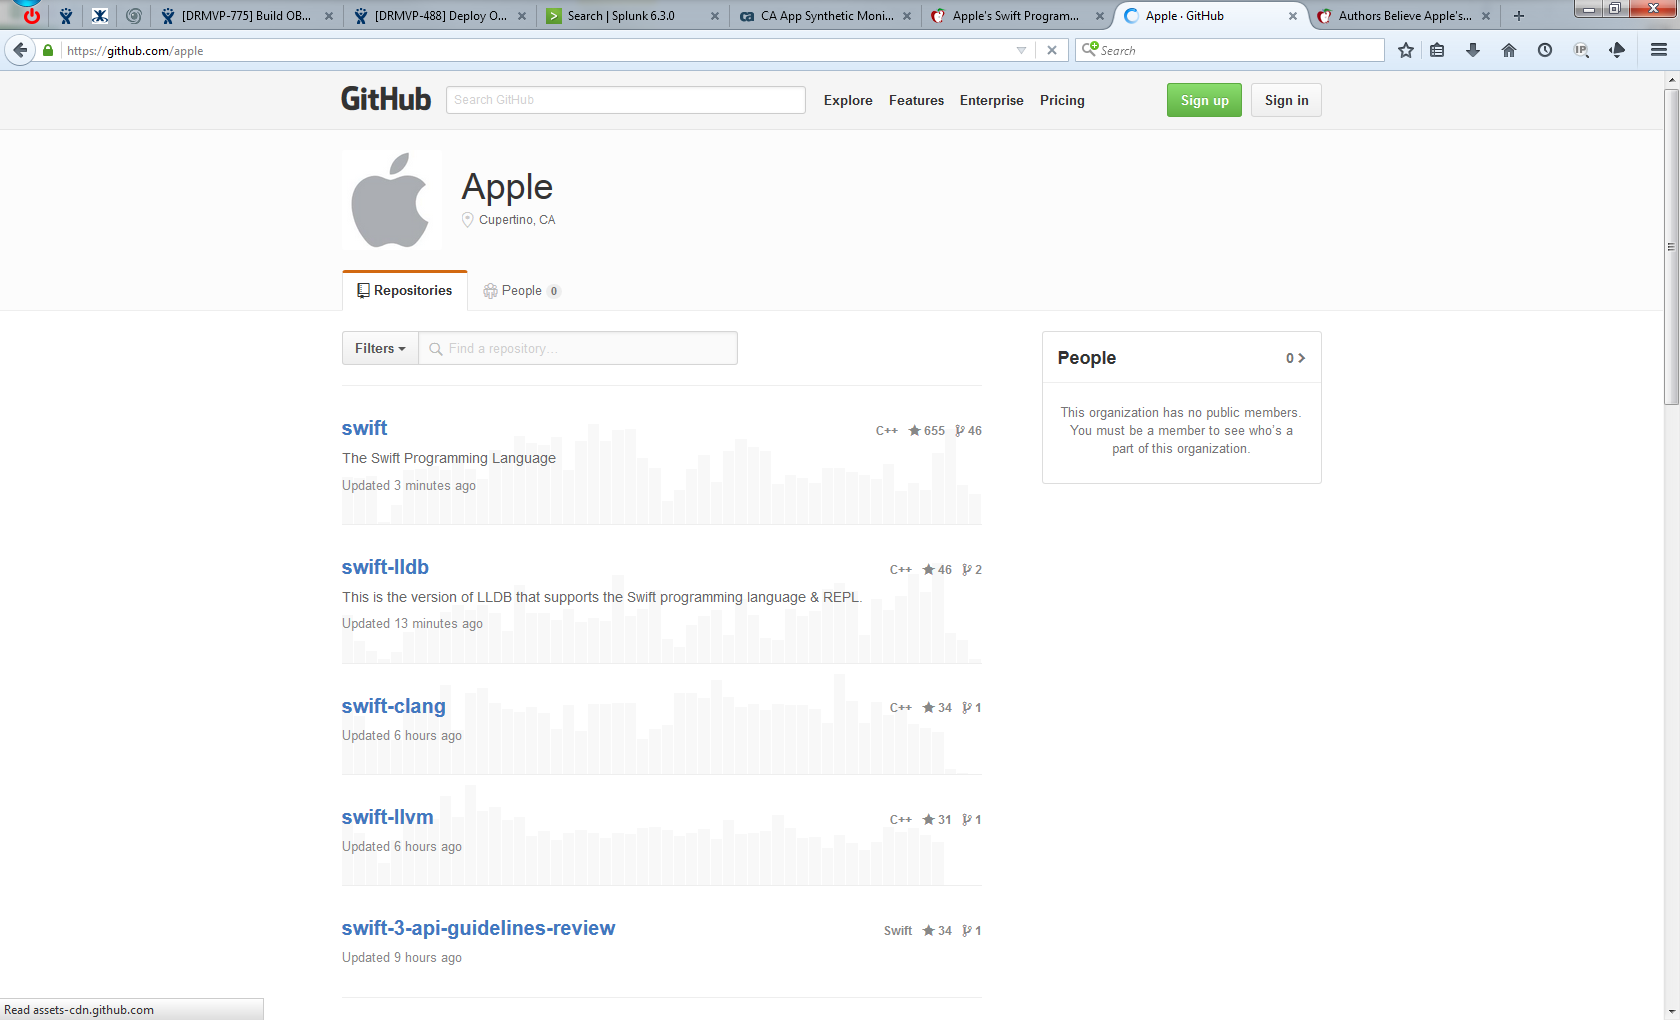
Task: Click the green padlock site identity icon
Action: pyautogui.click(x=48, y=50)
